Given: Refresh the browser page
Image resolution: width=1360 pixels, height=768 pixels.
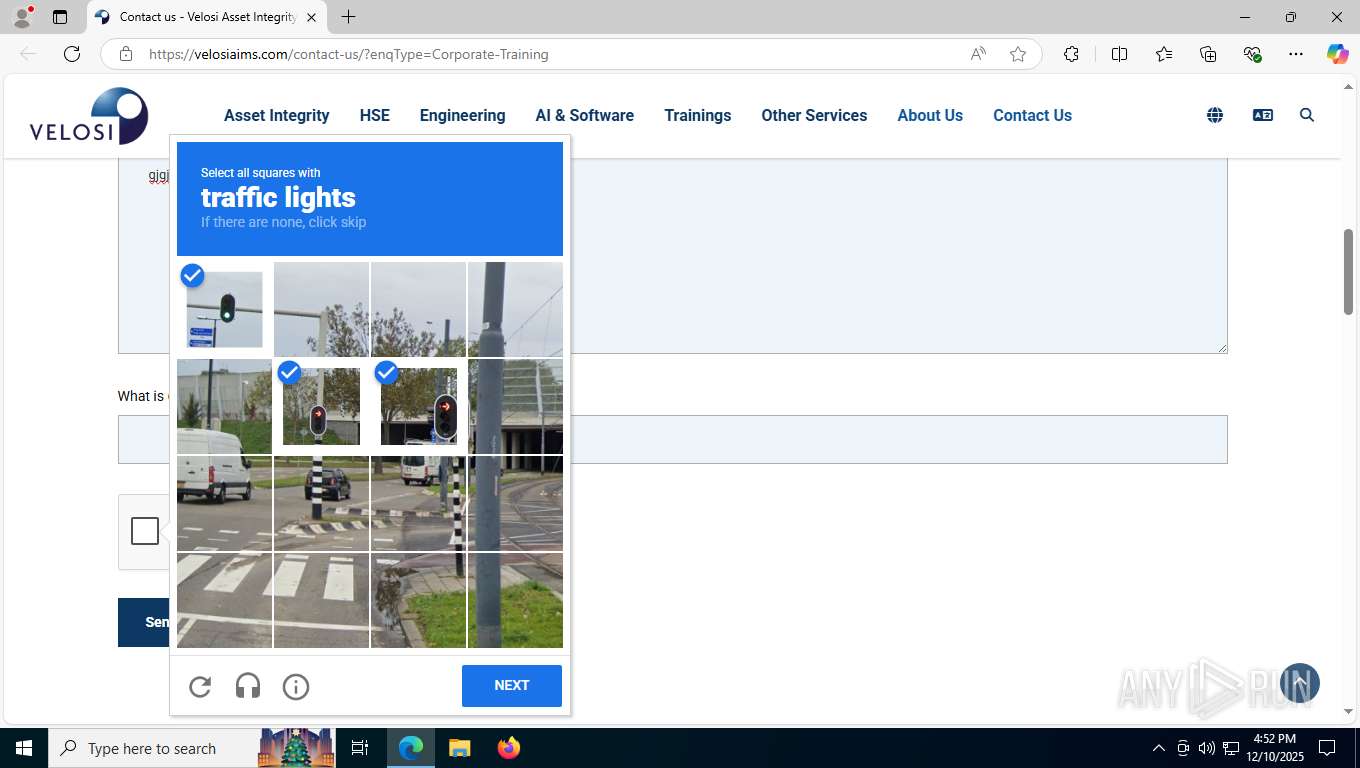Looking at the screenshot, I should 72,54.
